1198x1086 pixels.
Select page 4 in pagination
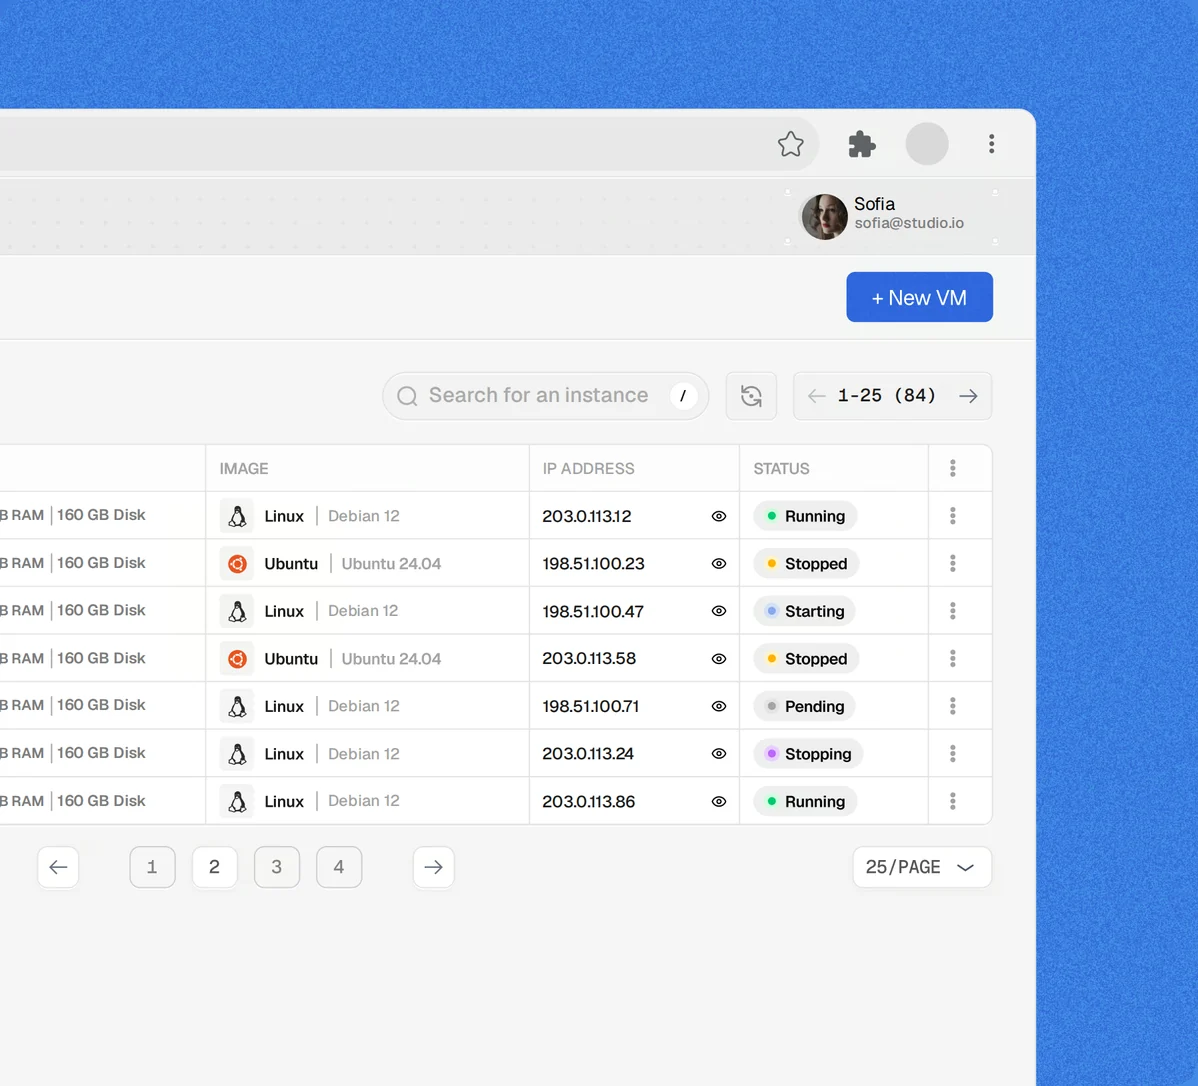338,867
